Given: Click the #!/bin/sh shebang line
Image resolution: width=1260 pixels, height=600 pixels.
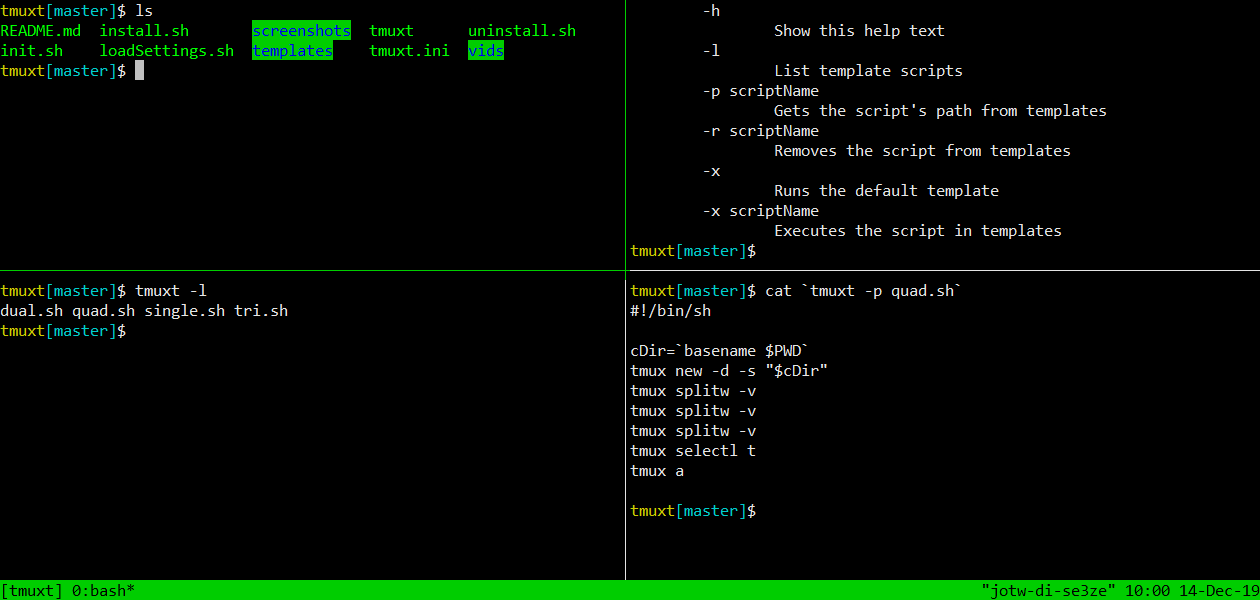Looking at the screenshot, I should coord(671,311).
